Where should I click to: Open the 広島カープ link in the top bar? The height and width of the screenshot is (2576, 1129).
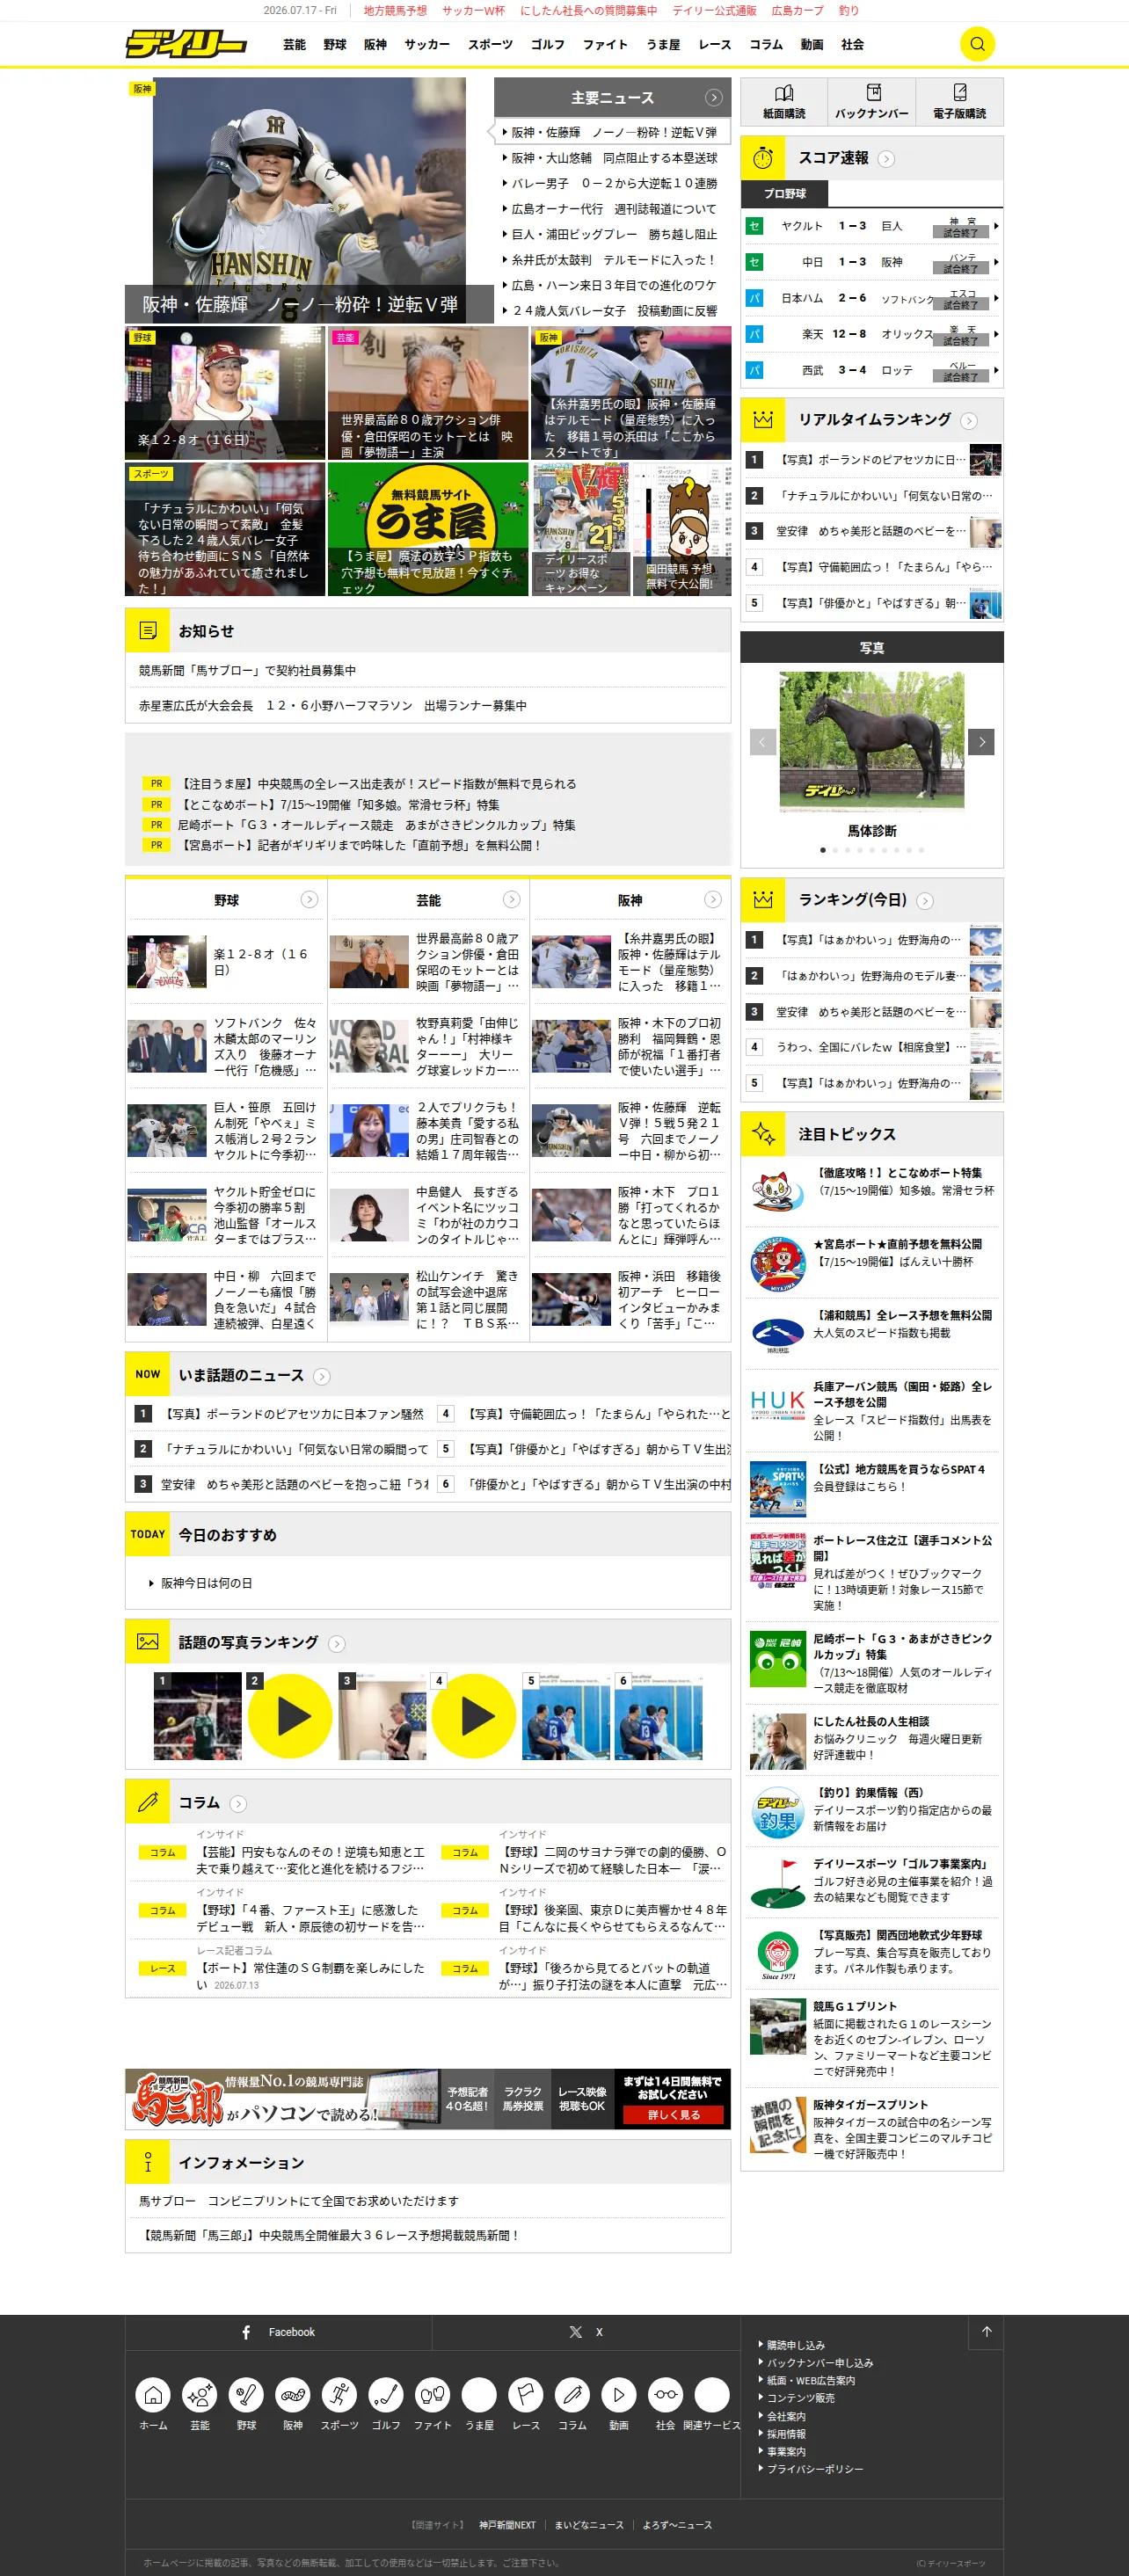[x=797, y=11]
